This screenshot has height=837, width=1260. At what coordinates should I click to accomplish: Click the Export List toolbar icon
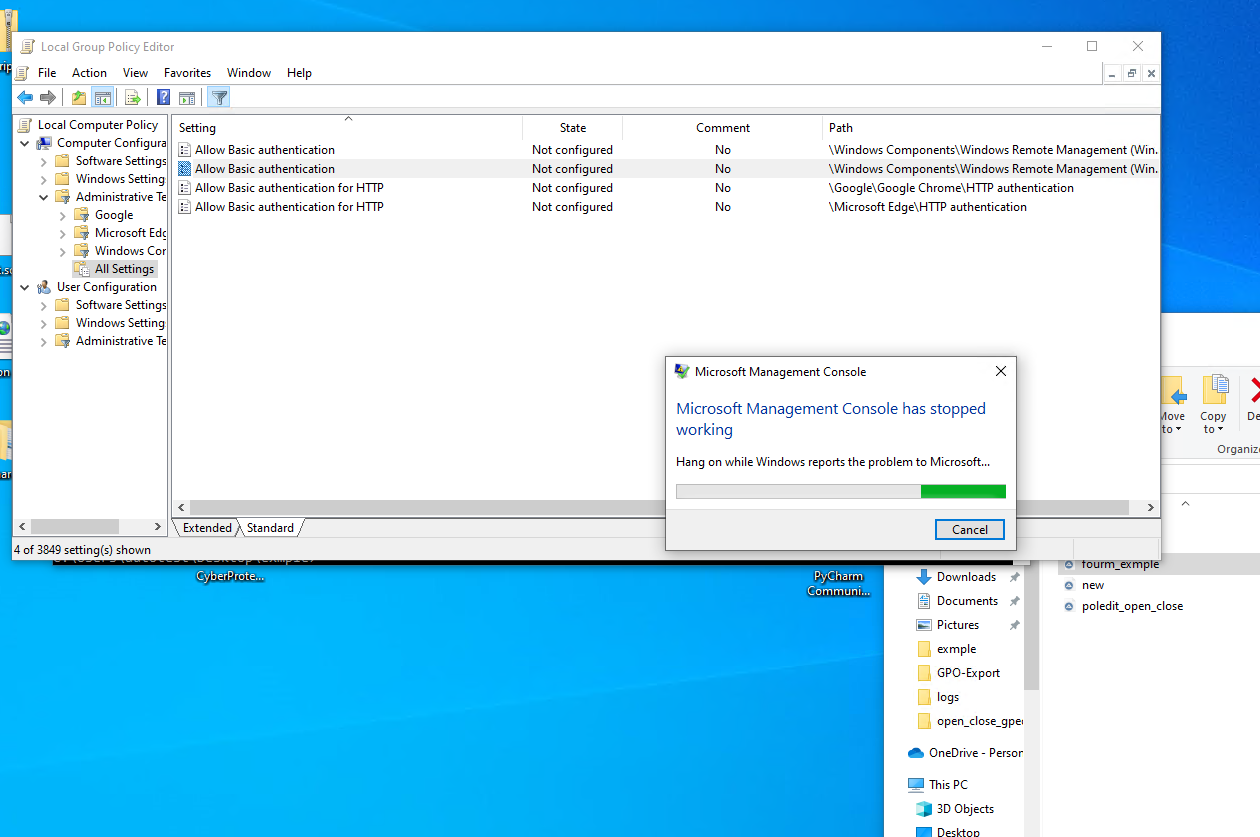(x=132, y=97)
